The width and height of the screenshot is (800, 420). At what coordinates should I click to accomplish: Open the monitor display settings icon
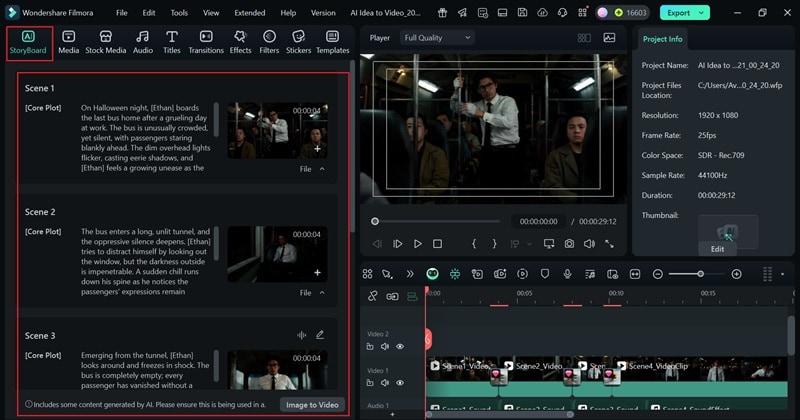click(x=549, y=244)
